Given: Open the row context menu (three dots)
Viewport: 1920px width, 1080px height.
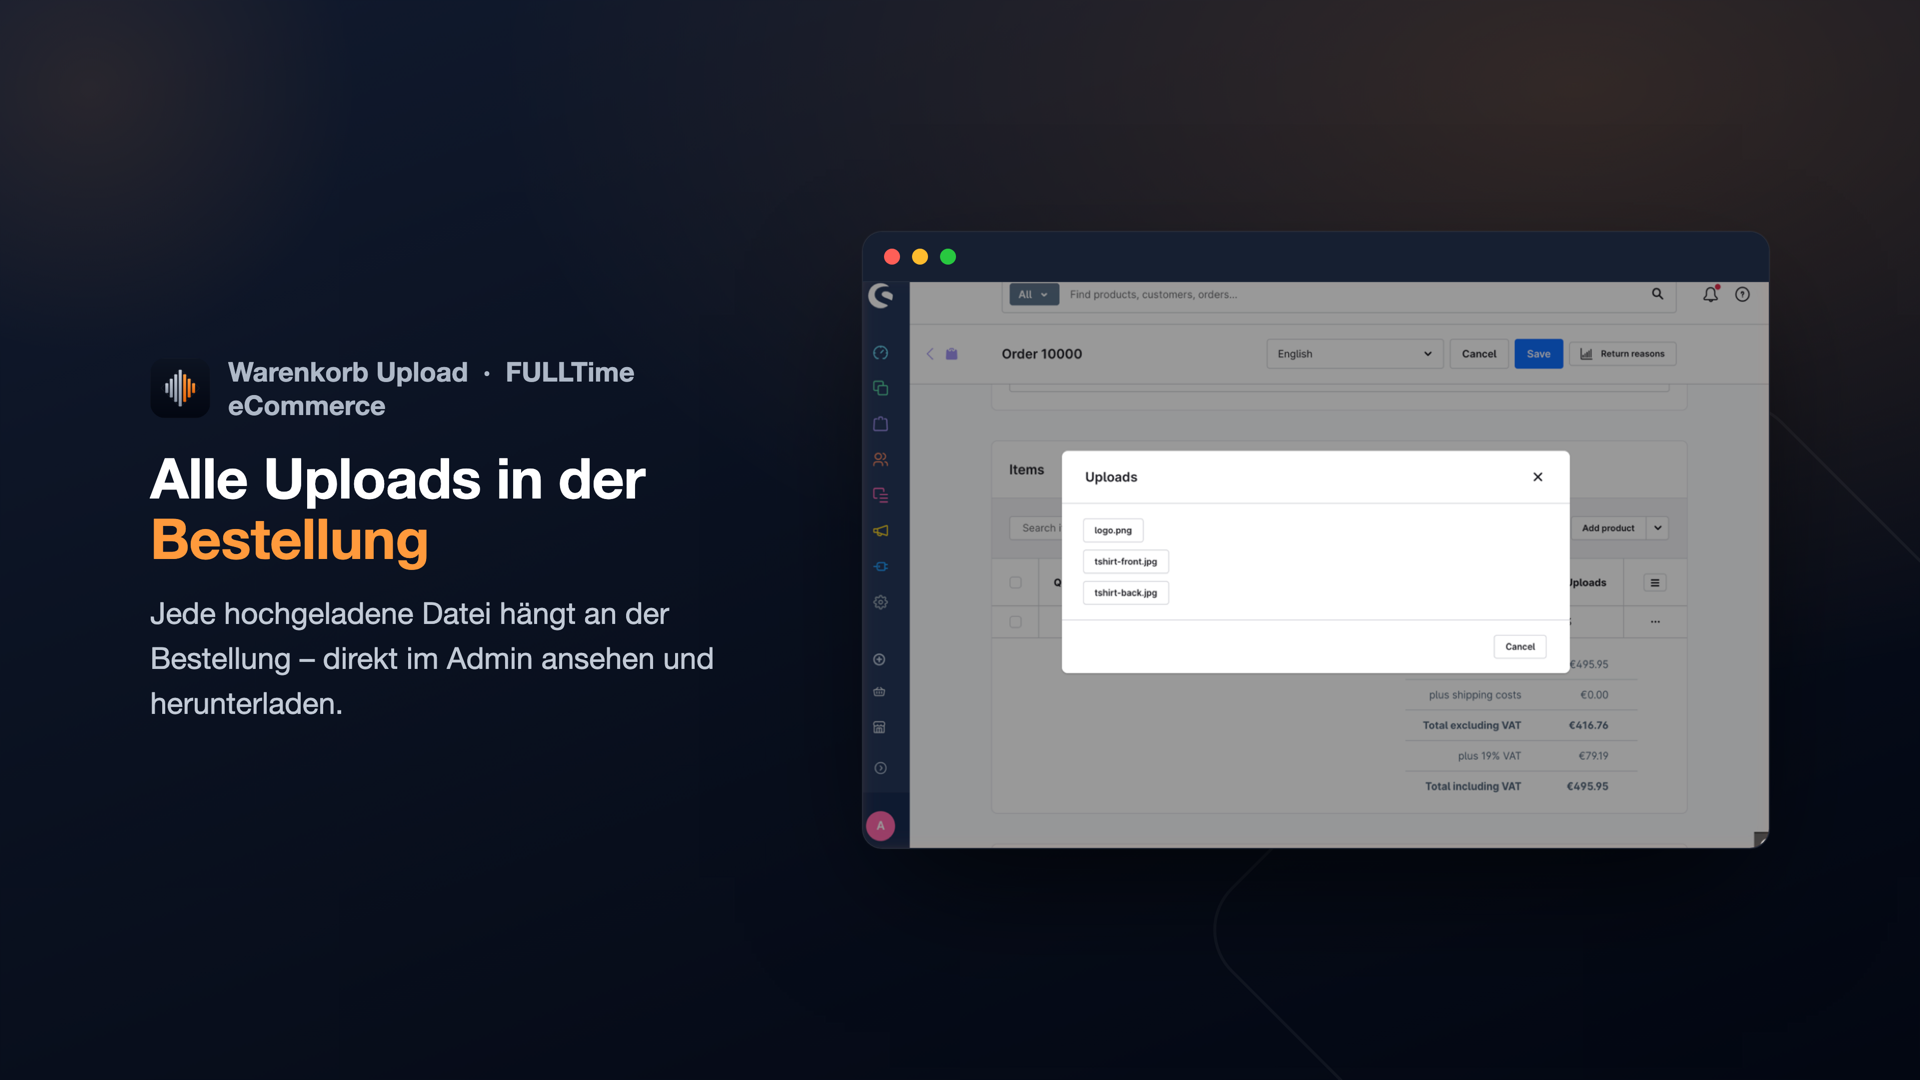Looking at the screenshot, I should (x=1655, y=622).
